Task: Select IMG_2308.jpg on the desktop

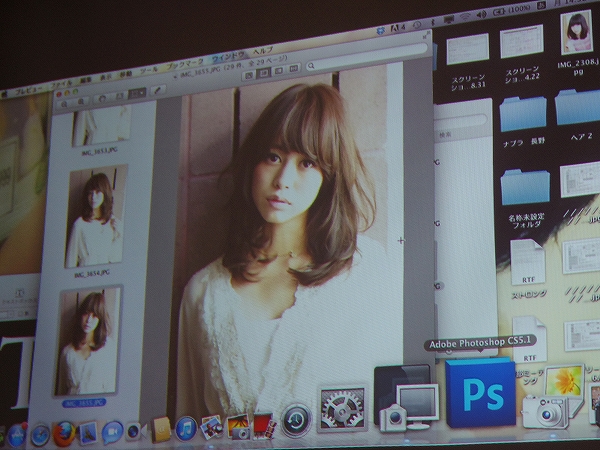Action: point(577,33)
